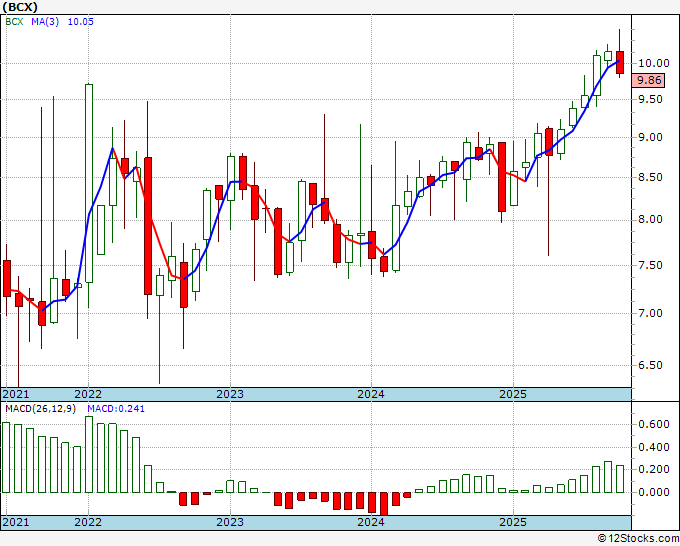This screenshot has height=546, width=680.
Task: Click the 8.00 price axis label
Action: coord(651,219)
